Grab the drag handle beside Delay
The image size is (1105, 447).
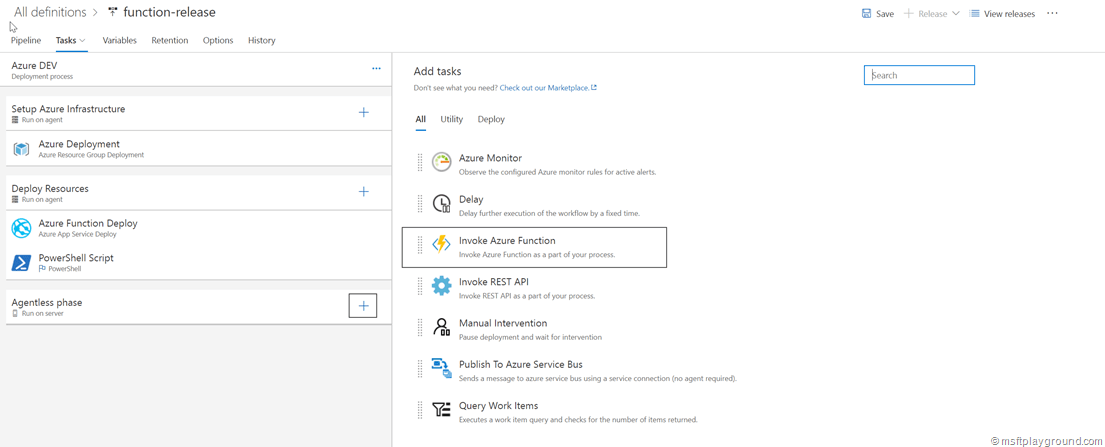(419, 204)
